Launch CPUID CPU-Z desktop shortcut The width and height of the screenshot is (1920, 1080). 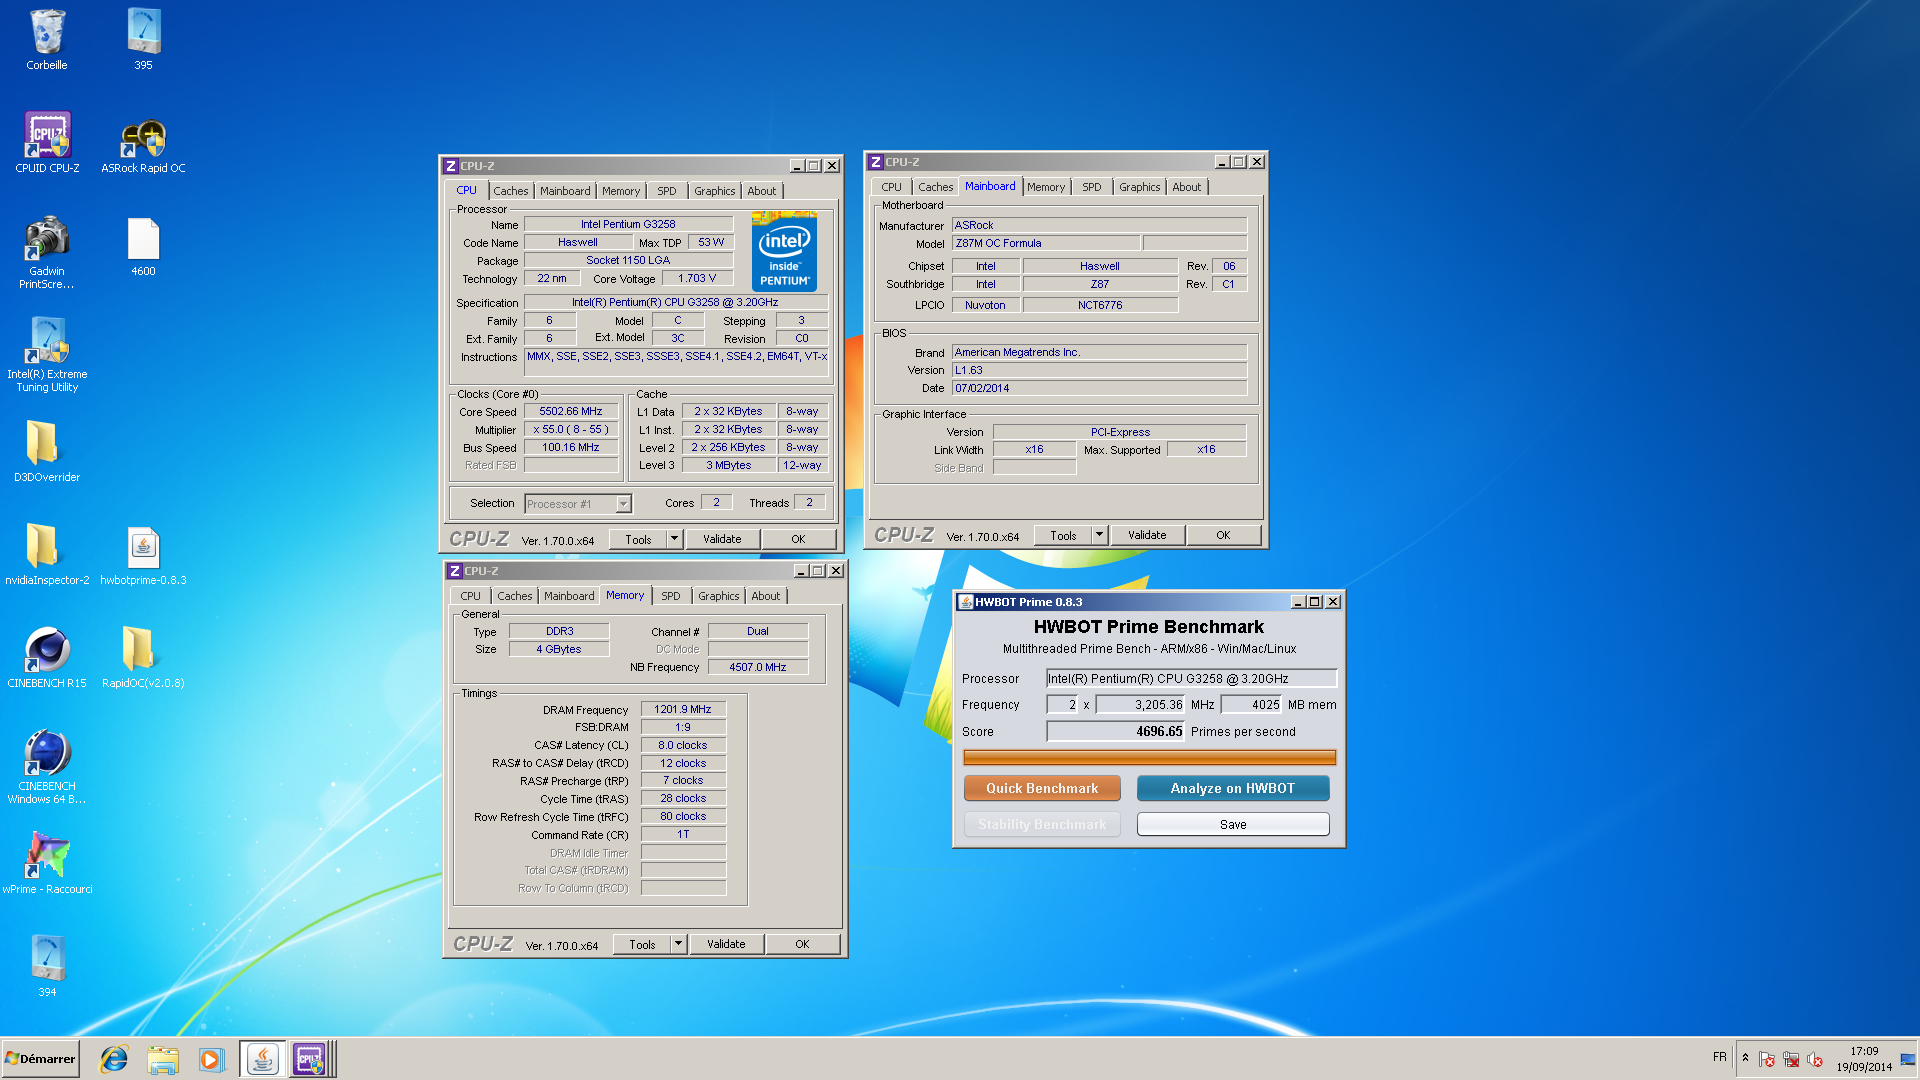click(x=47, y=143)
